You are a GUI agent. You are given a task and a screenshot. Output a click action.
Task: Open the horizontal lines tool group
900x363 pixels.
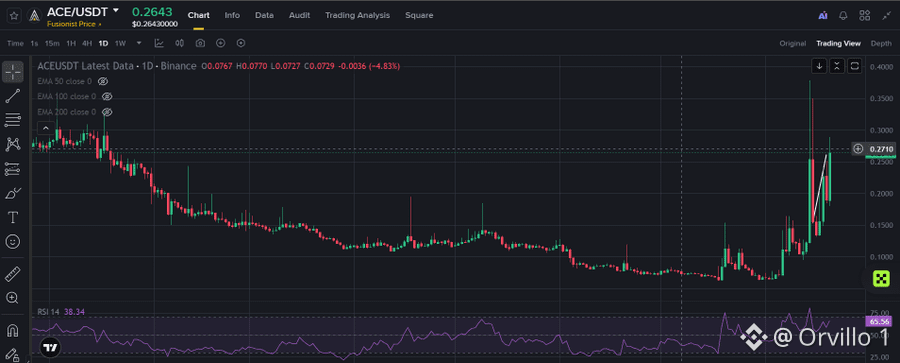tap(13, 120)
